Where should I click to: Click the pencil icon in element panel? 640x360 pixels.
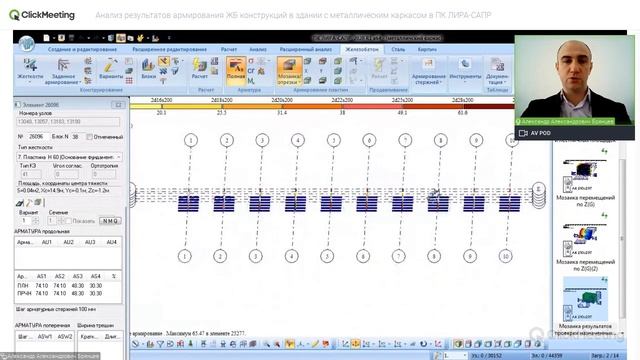pyautogui.click(x=29, y=202)
